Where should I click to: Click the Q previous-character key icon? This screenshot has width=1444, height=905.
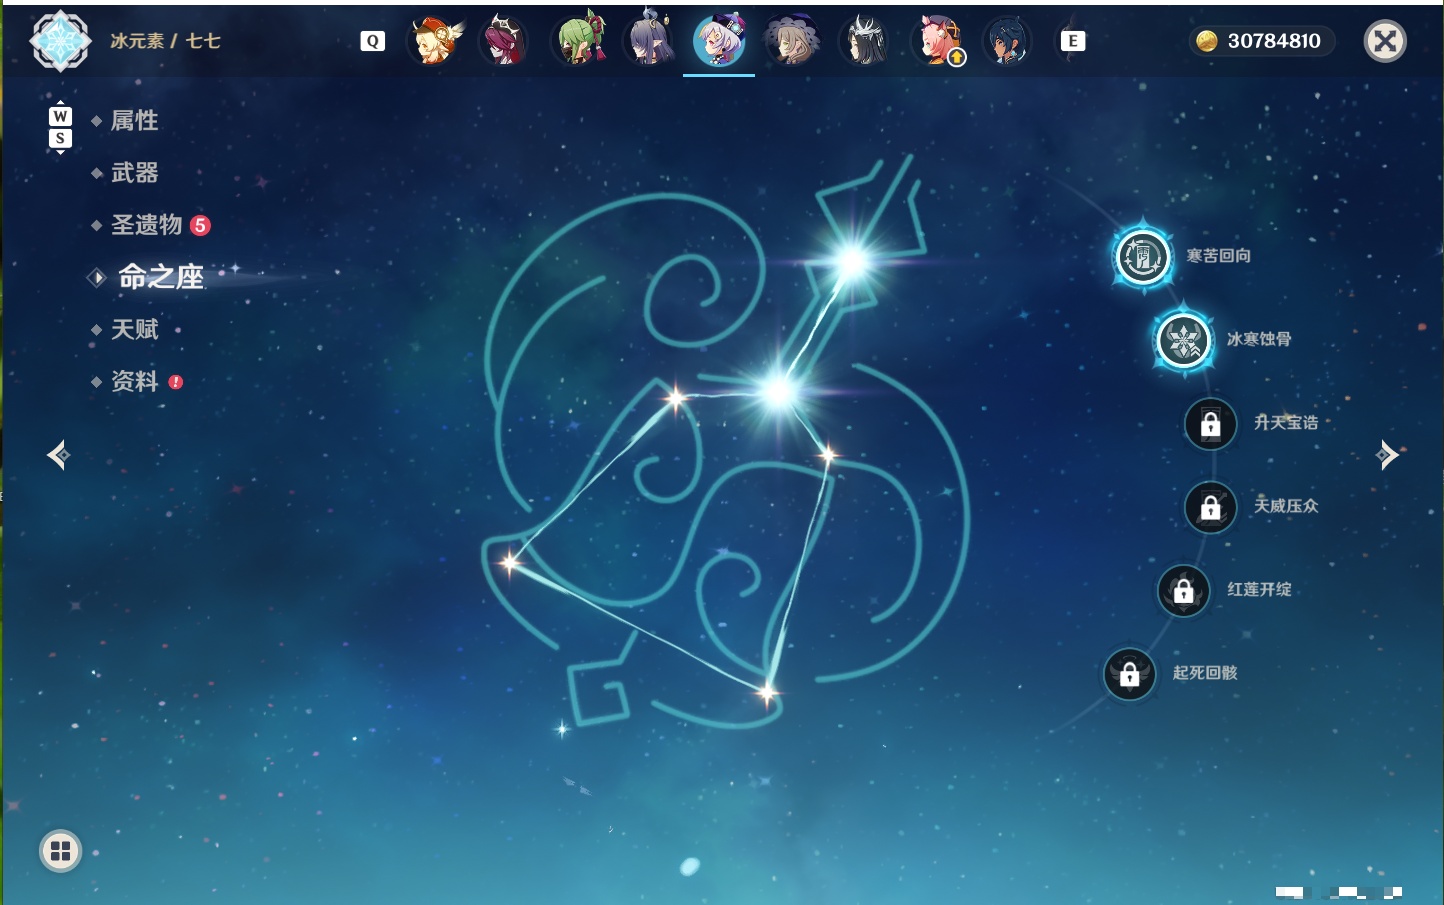(x=372, y=41)
